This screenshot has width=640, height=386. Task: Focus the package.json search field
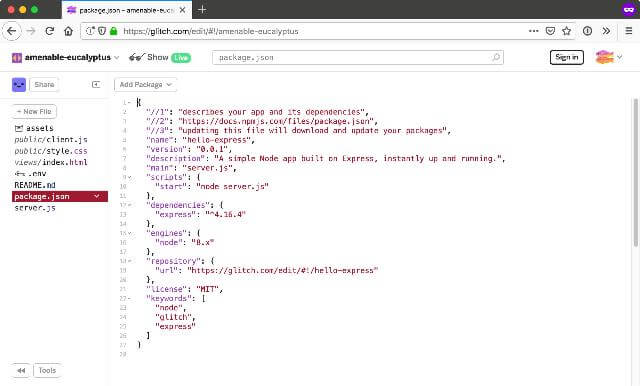(358, 58)
